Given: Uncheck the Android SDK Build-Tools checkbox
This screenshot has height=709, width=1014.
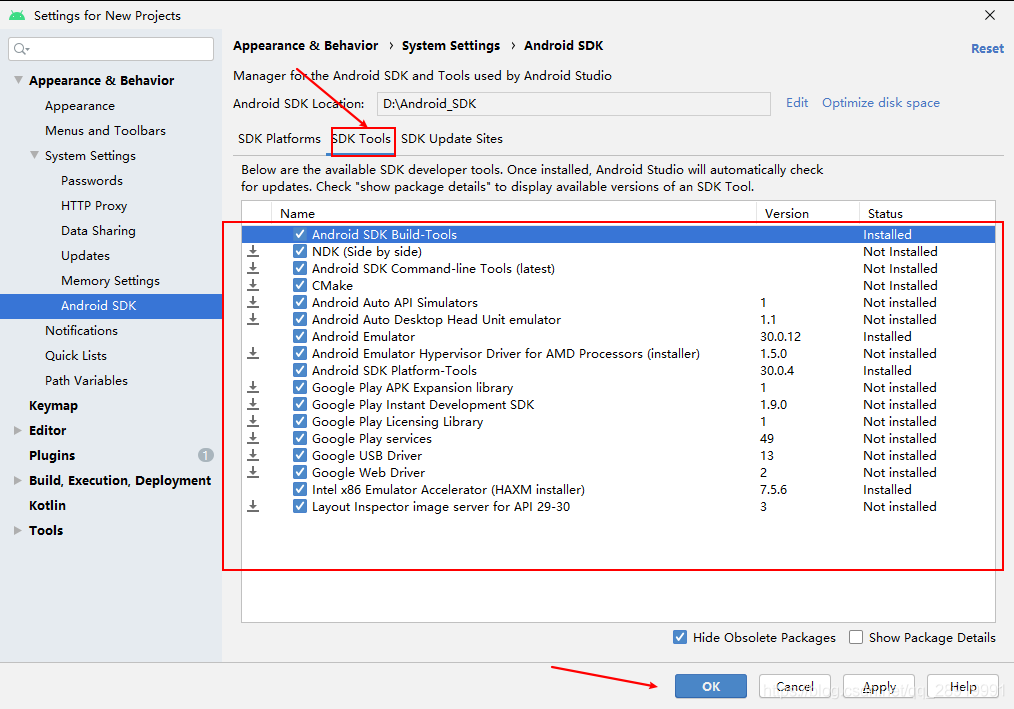Looking at the screenshot, I should (300, 235).
